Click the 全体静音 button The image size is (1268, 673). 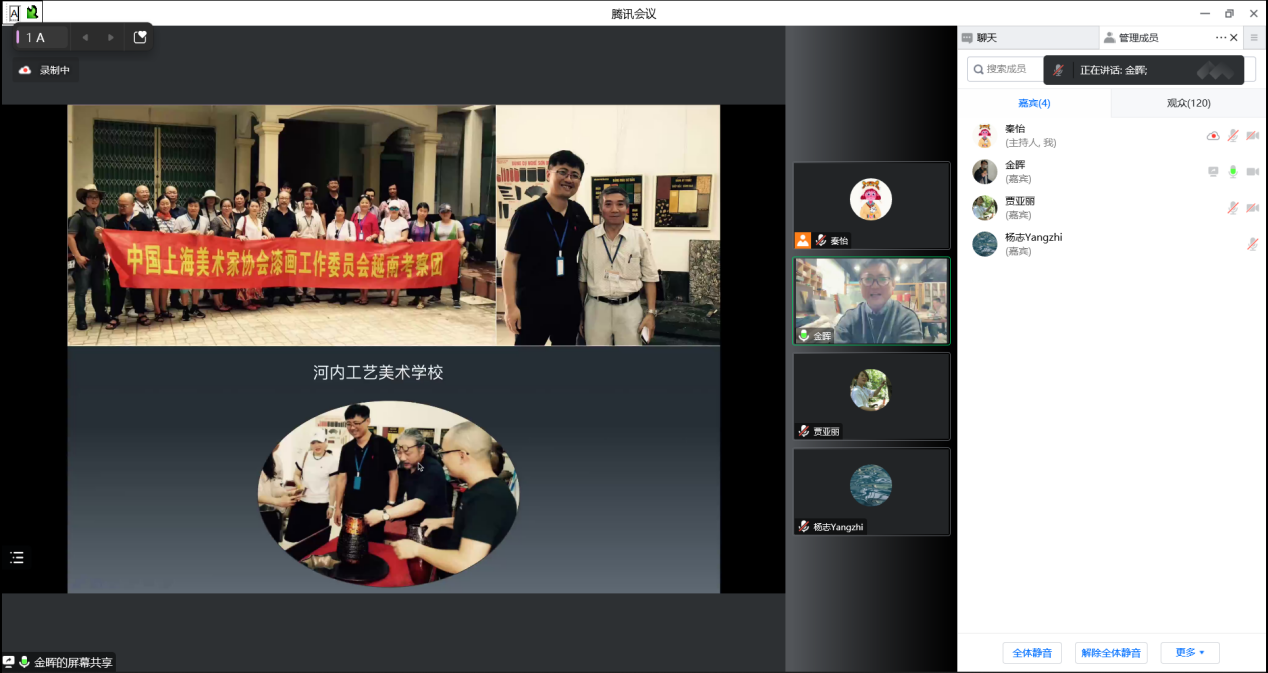(1032, 653)
